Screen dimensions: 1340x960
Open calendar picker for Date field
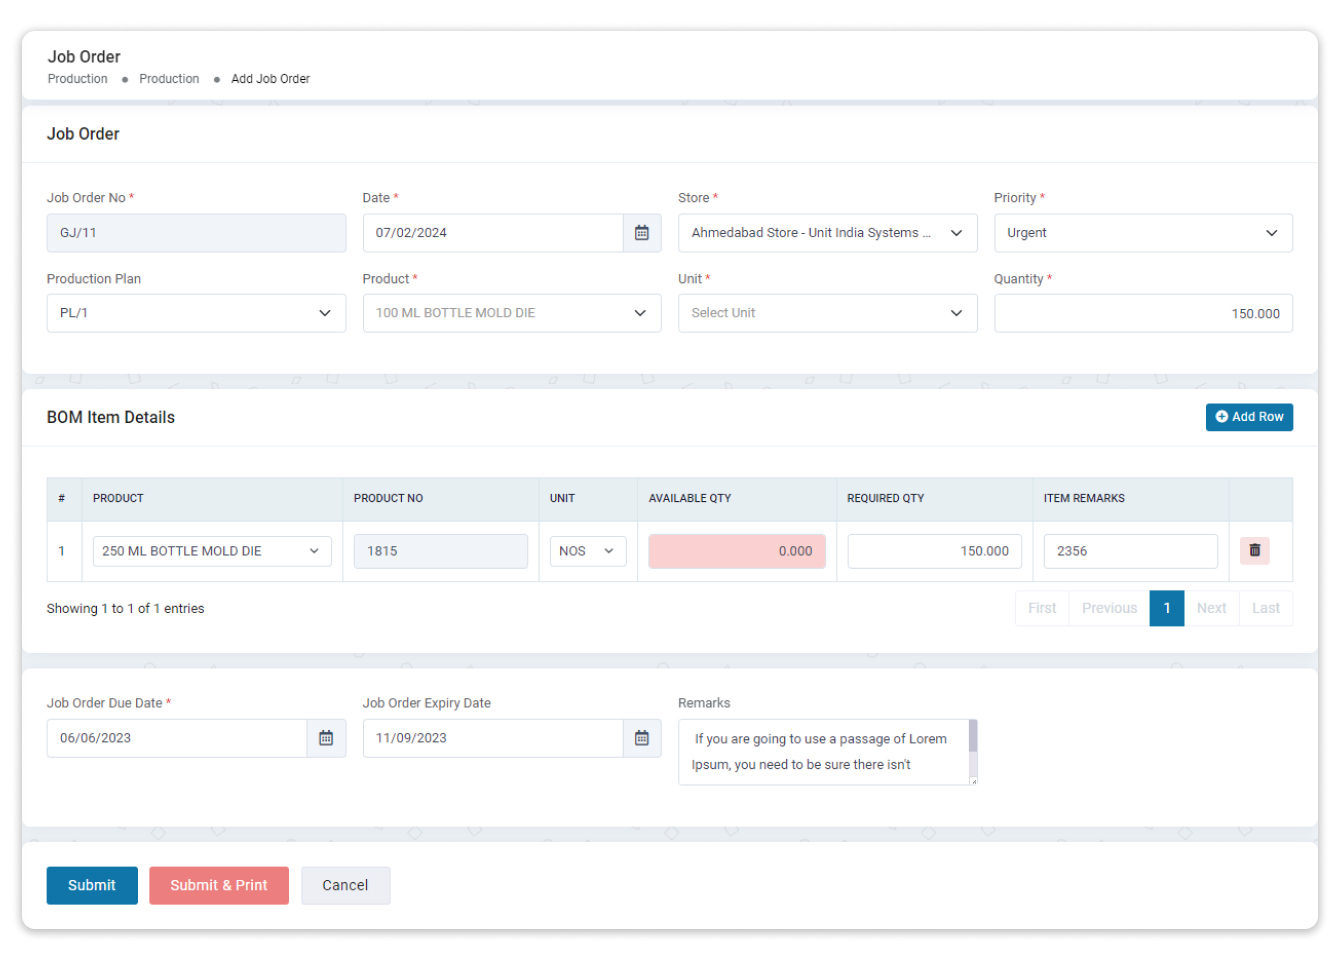coord(642,233)
